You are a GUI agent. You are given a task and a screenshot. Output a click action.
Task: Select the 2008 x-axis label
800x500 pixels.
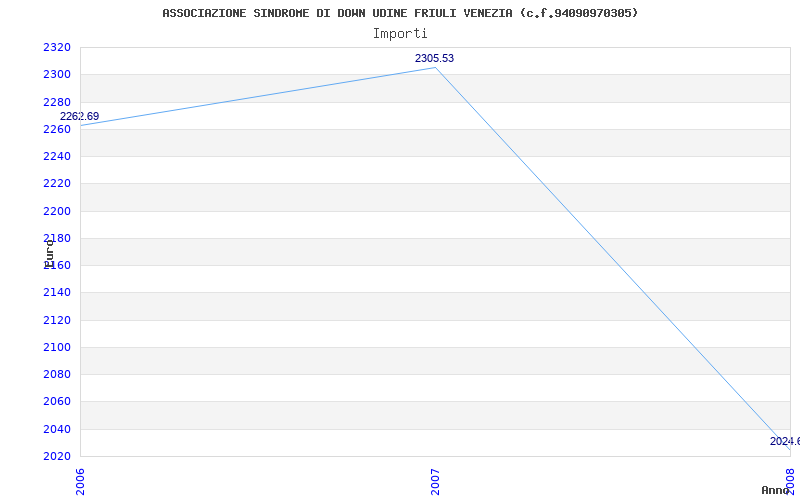point(790,482)
